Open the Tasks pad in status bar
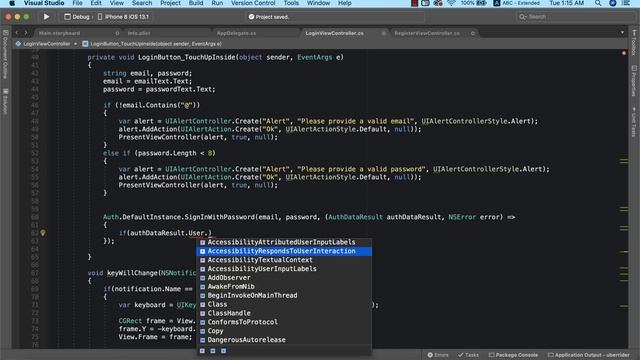Screen dimensions: 640x360 pos(468,355)
